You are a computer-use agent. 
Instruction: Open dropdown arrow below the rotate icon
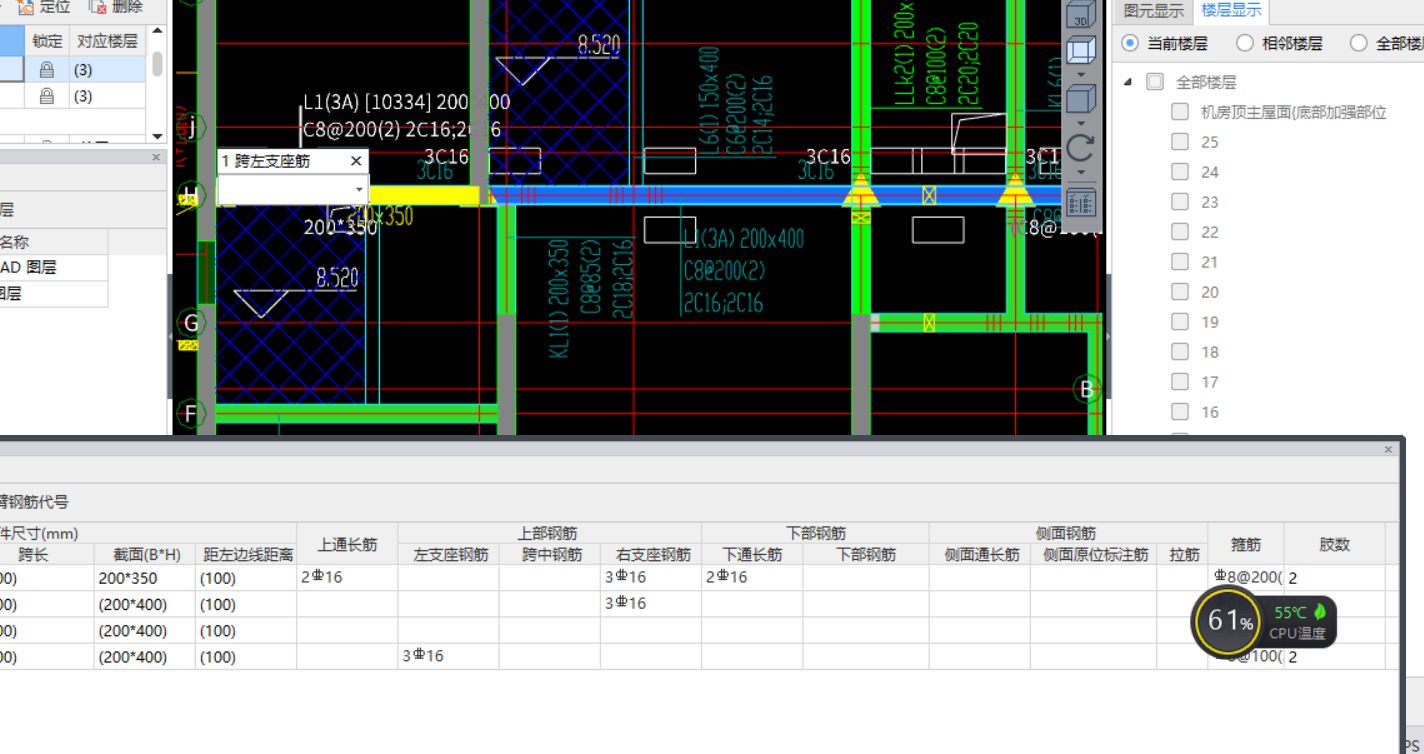click(1080, 172)
